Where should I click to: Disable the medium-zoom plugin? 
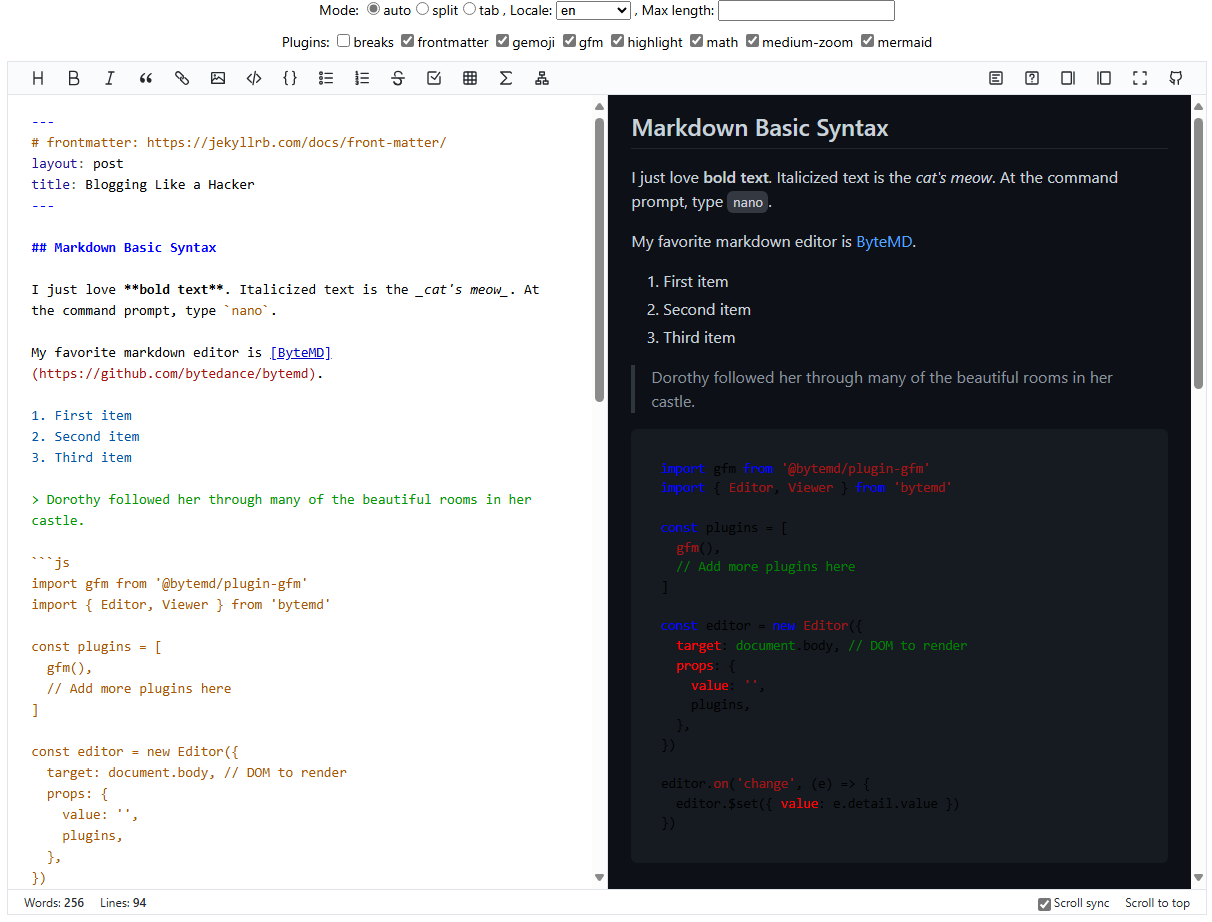tap(752, 41)
